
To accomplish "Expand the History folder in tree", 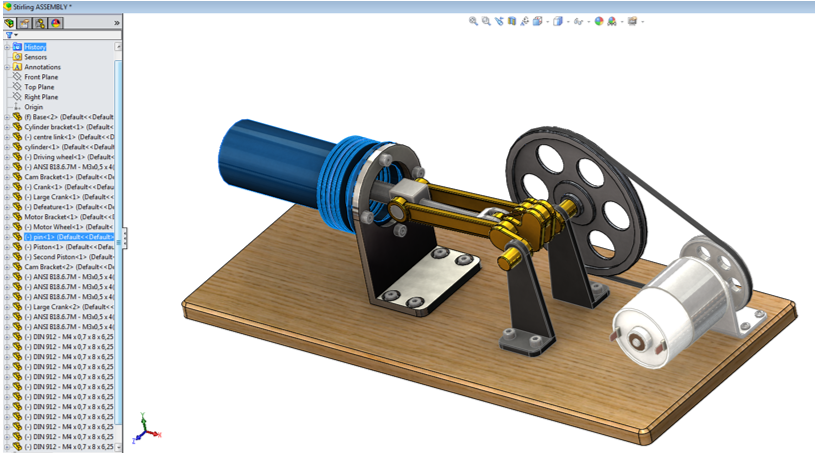I will click(x=6, y=47).
